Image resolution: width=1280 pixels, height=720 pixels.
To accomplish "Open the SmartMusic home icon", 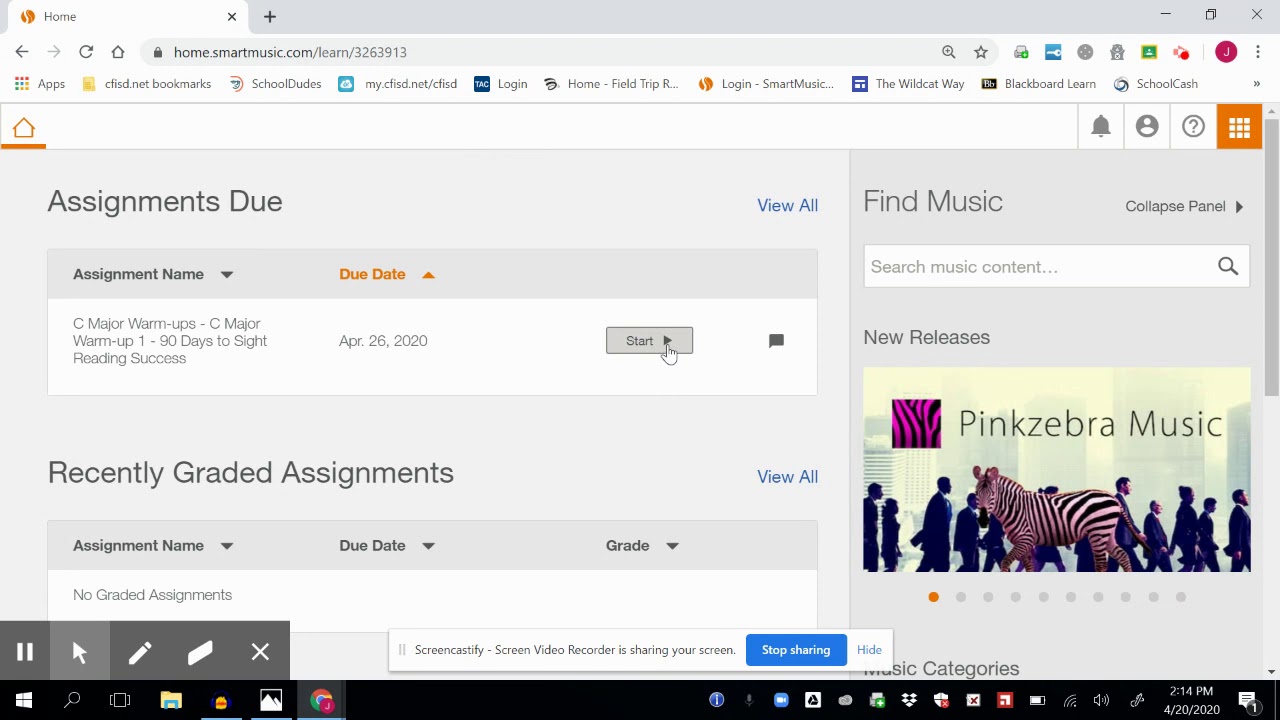I will pyautogui.click(x=23, y=128).
